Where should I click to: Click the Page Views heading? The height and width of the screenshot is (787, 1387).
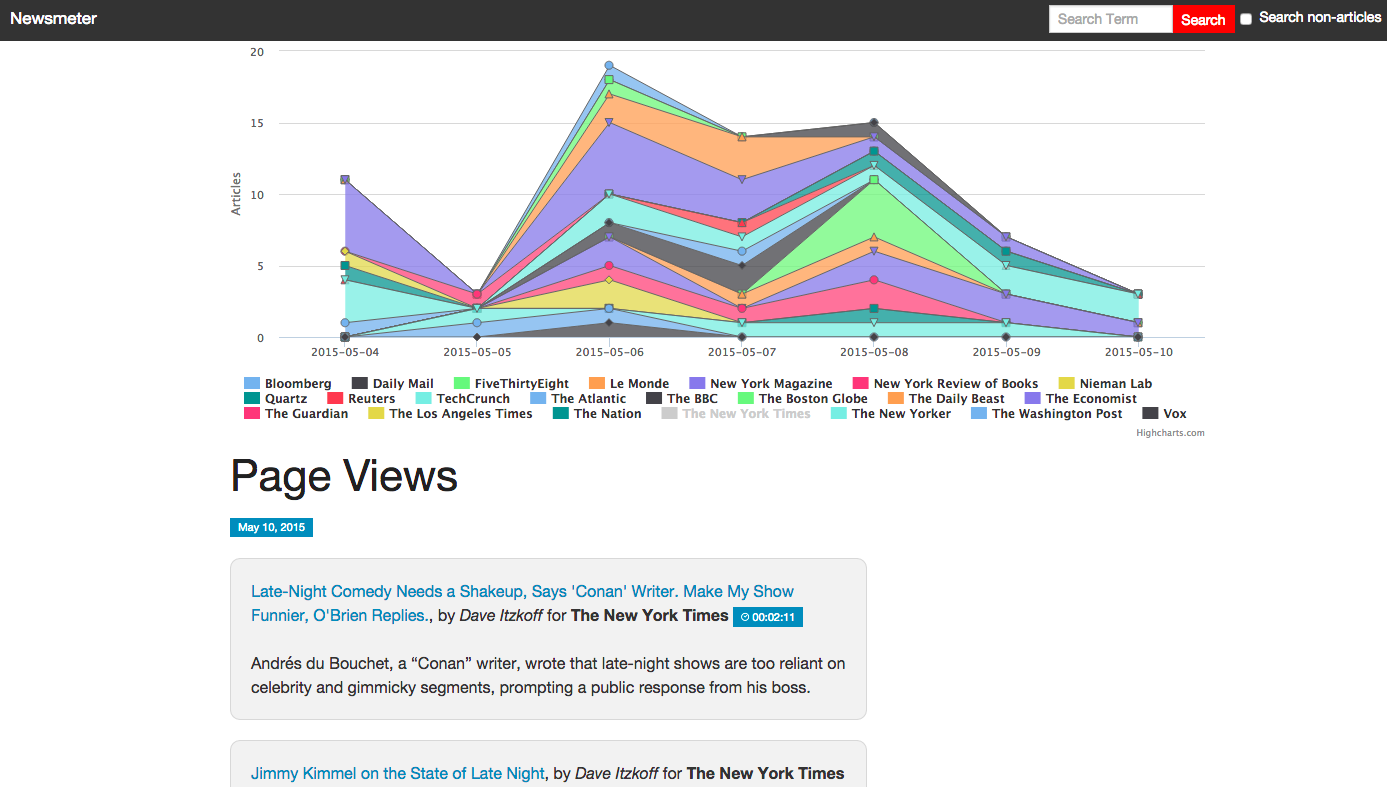344,476
